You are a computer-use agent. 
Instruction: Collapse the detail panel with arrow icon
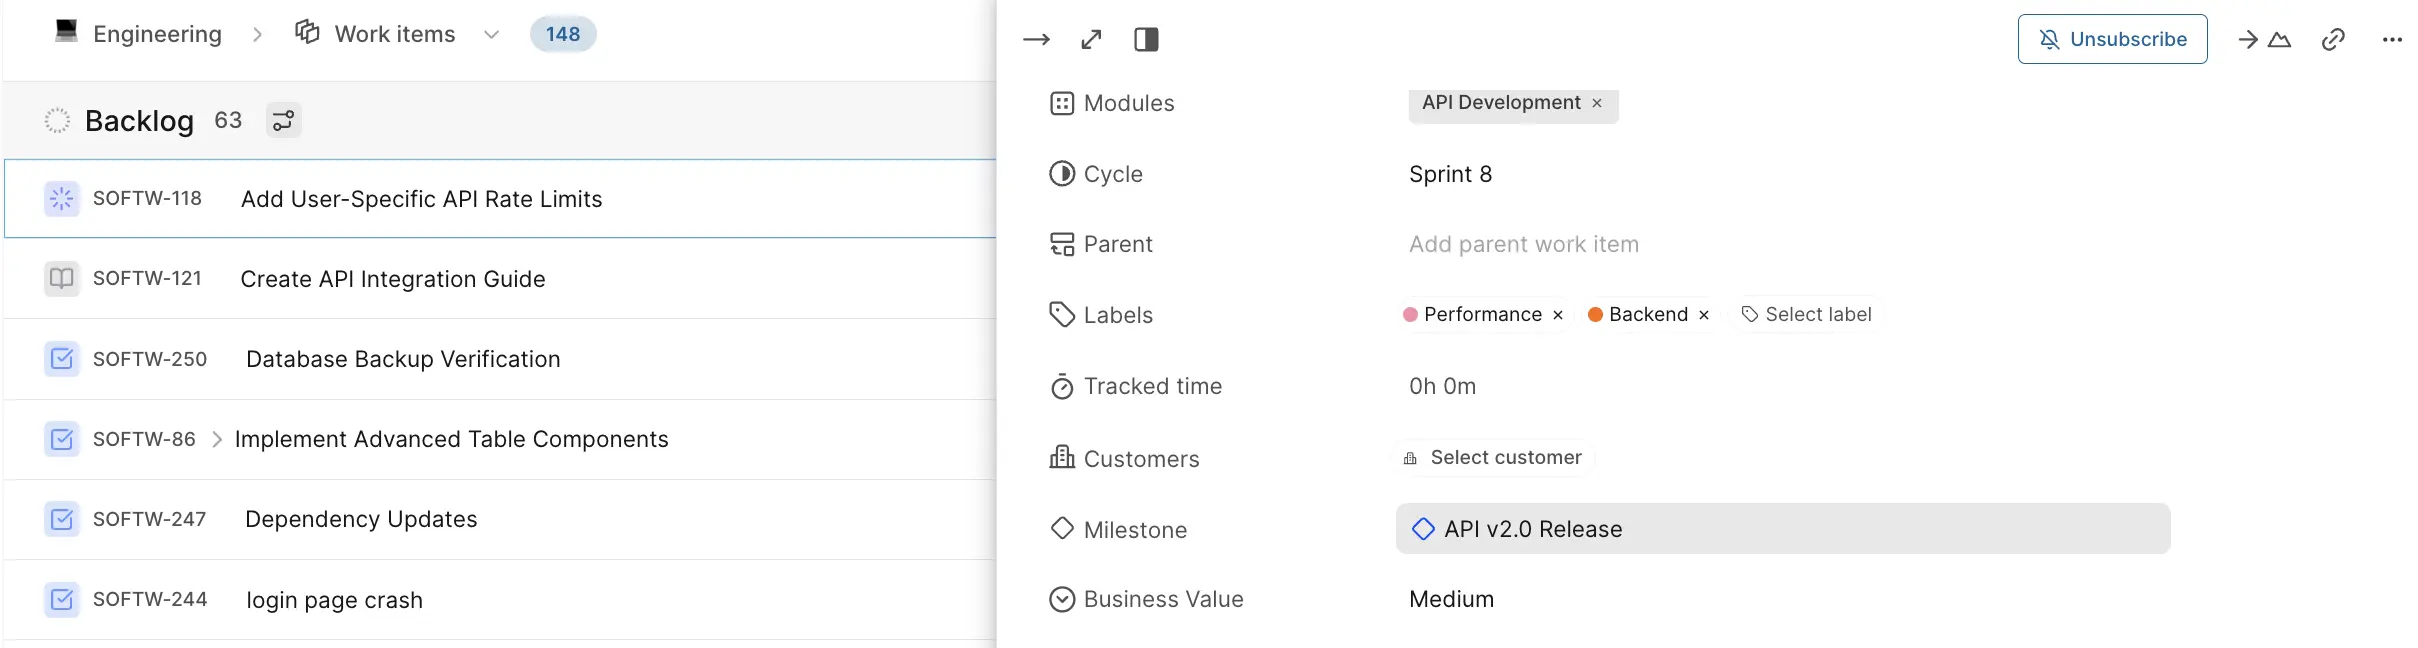[x=1036, y=40]
